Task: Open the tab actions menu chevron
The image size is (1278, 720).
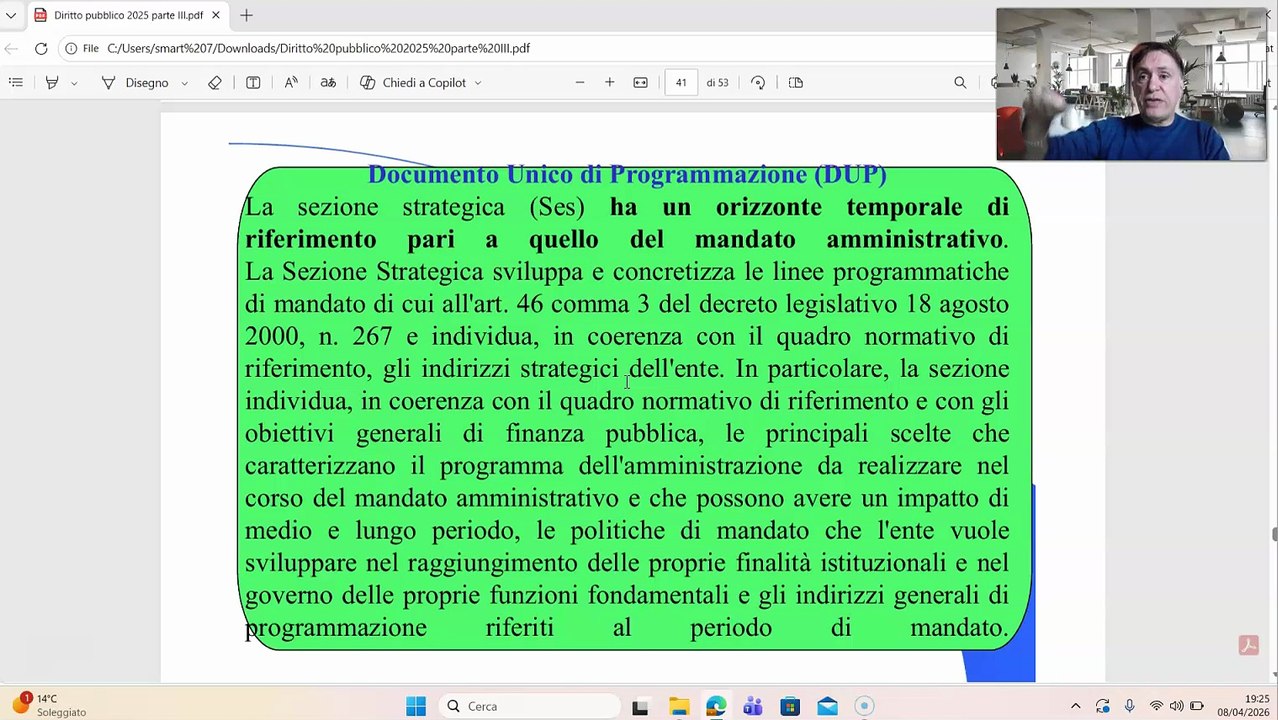Action: pyautogui.click(x=11, y=15)
